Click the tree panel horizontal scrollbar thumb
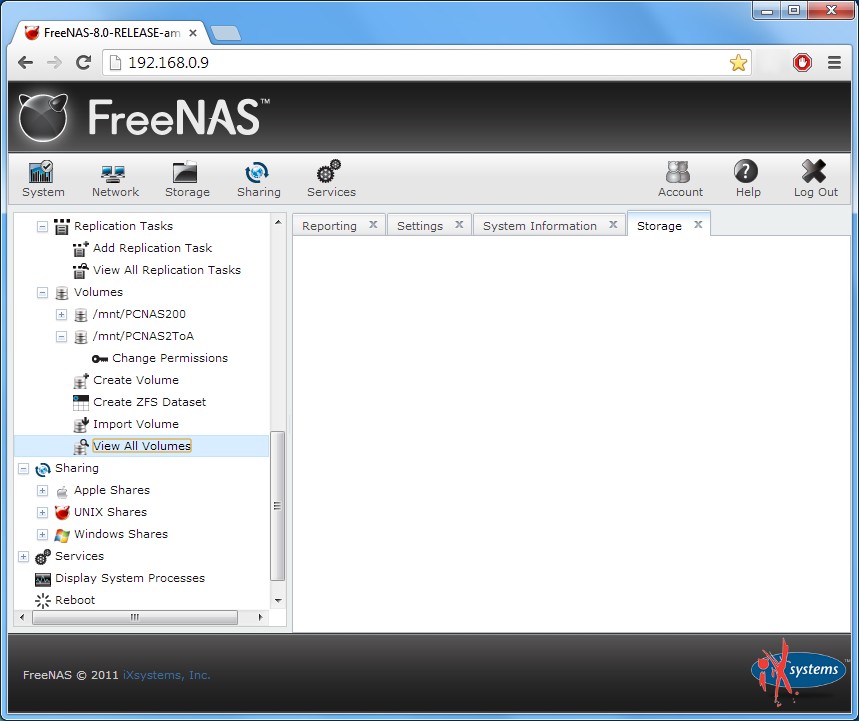This screenshot has height=721, width=859. point(135,617)
